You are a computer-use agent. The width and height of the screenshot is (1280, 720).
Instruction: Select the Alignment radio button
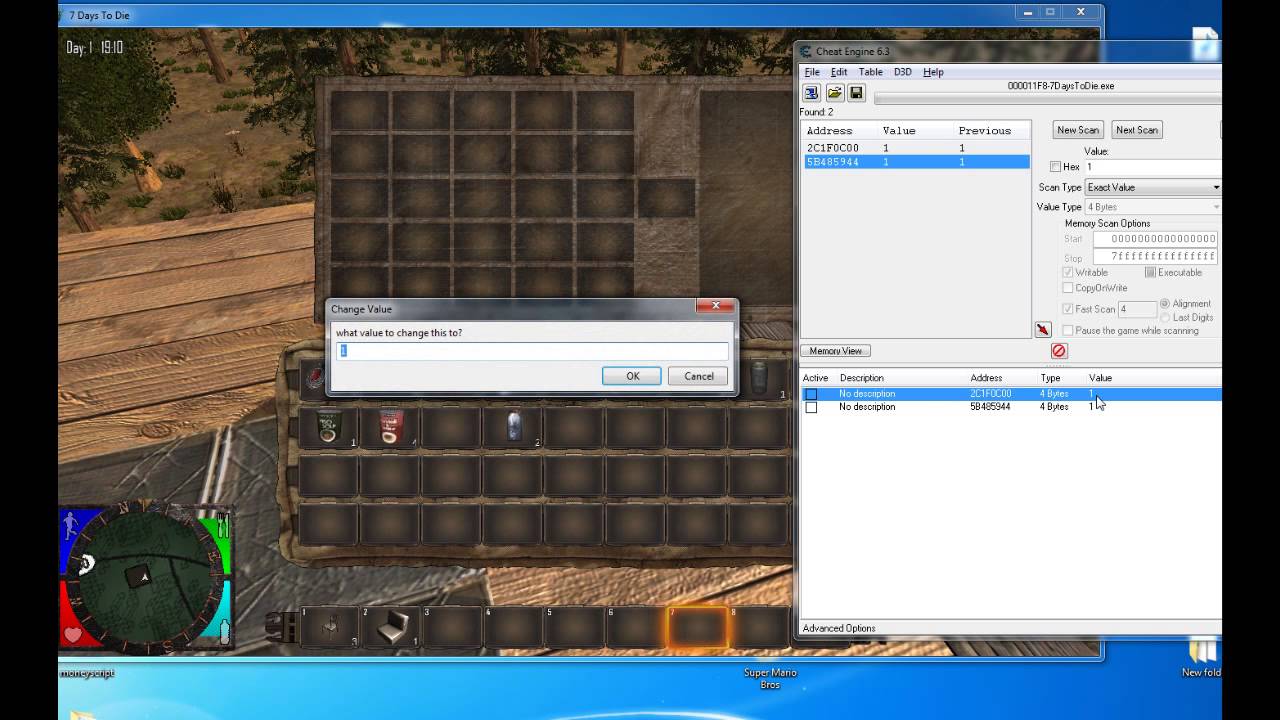click(x=1165, y=304)
